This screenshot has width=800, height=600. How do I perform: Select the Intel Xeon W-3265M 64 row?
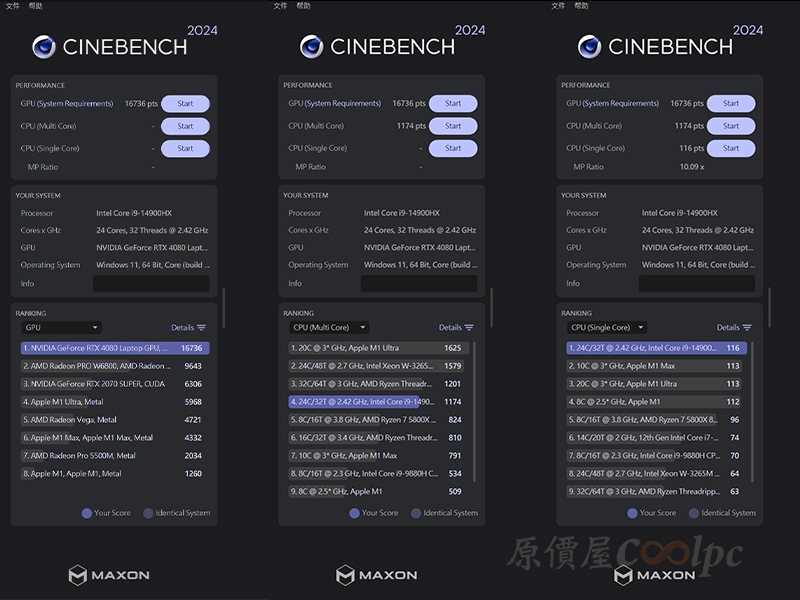click(x=657, y=473)
